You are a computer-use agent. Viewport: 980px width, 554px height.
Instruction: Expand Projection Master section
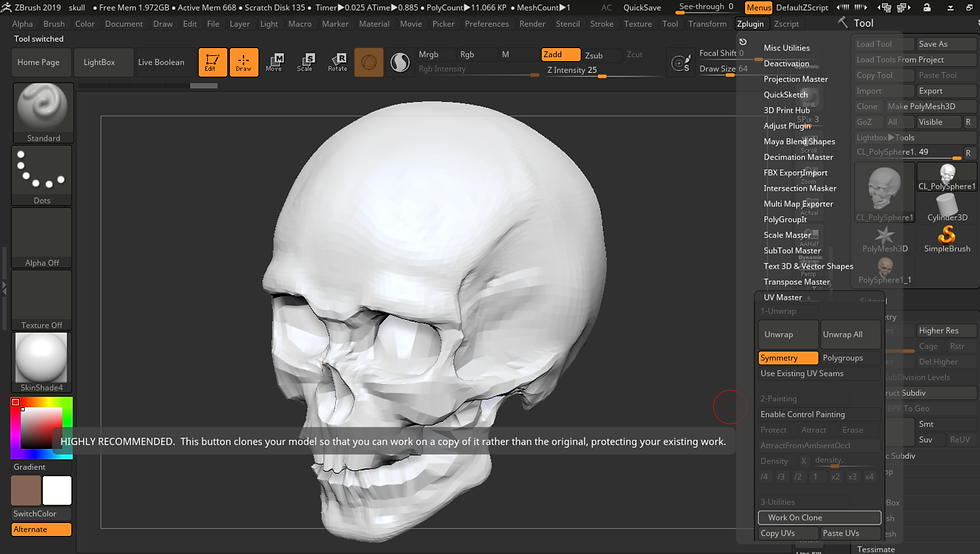796,79
